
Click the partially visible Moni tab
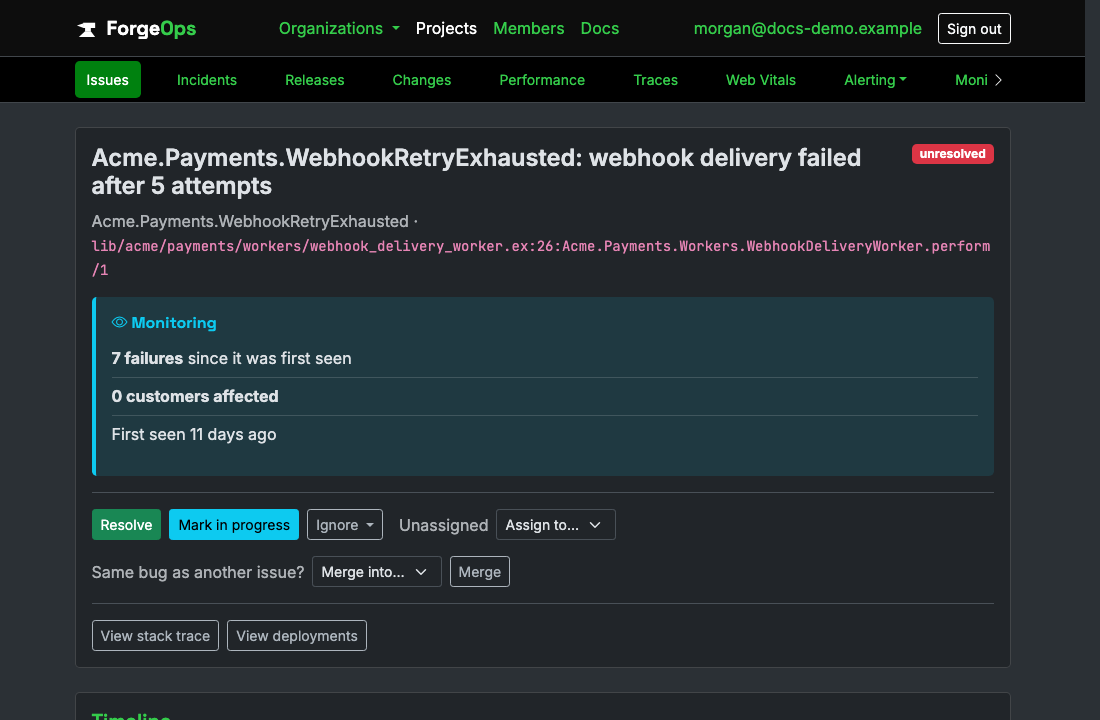point(971,80)
